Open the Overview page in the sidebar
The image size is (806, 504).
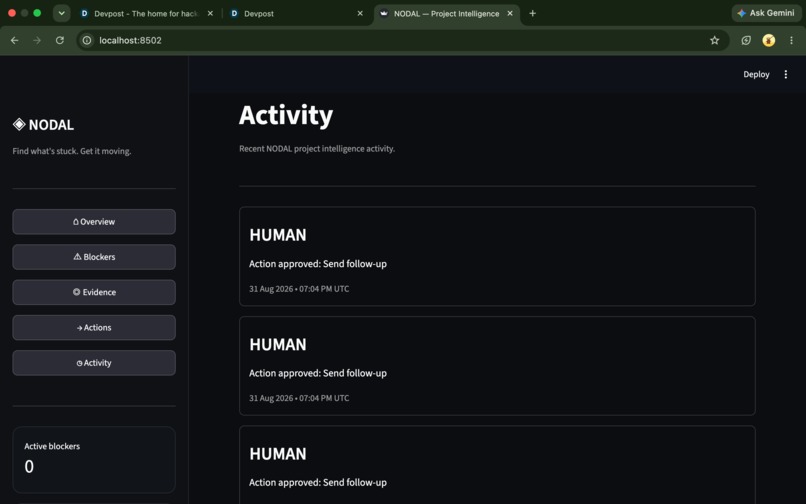tap(94, 222)
